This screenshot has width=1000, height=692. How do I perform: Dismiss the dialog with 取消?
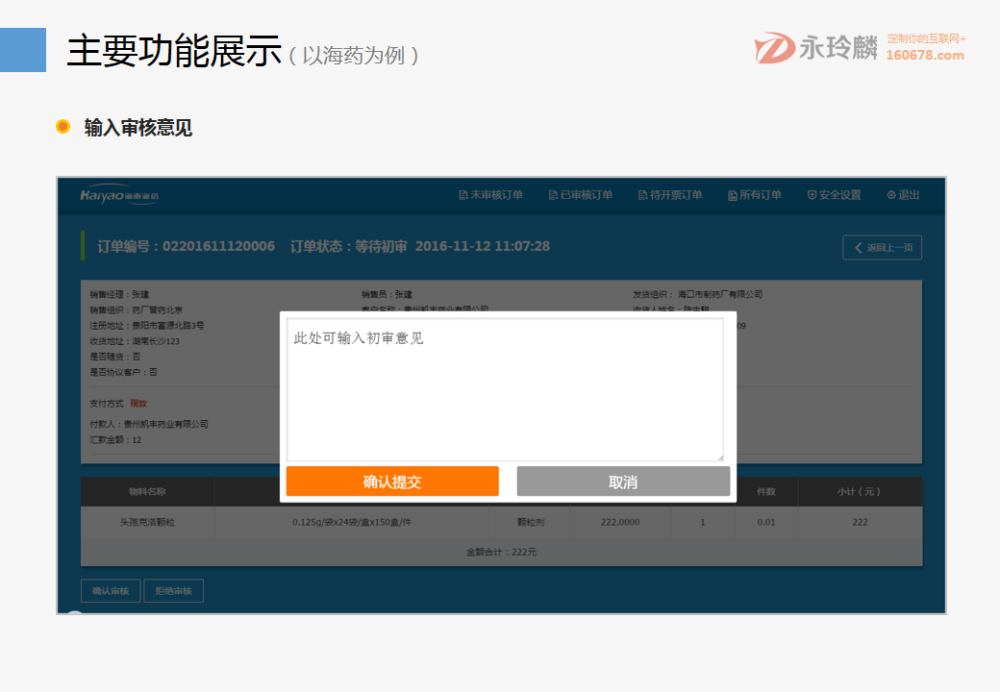[x=622, y=481]
